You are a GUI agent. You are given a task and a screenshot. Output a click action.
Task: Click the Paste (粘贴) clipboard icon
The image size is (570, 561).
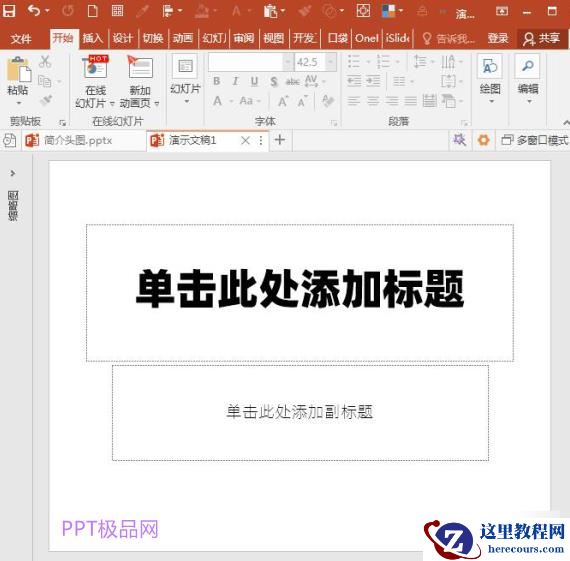18,69
